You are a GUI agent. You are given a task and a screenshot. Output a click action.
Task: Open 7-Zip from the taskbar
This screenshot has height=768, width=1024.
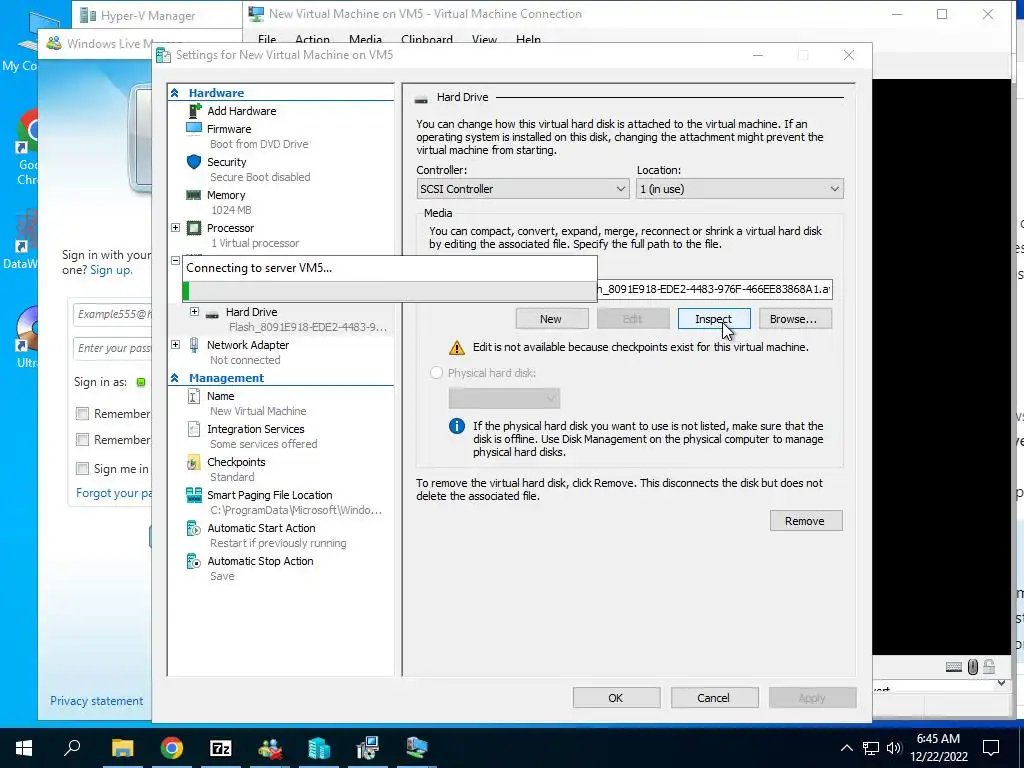coord(221,748)
